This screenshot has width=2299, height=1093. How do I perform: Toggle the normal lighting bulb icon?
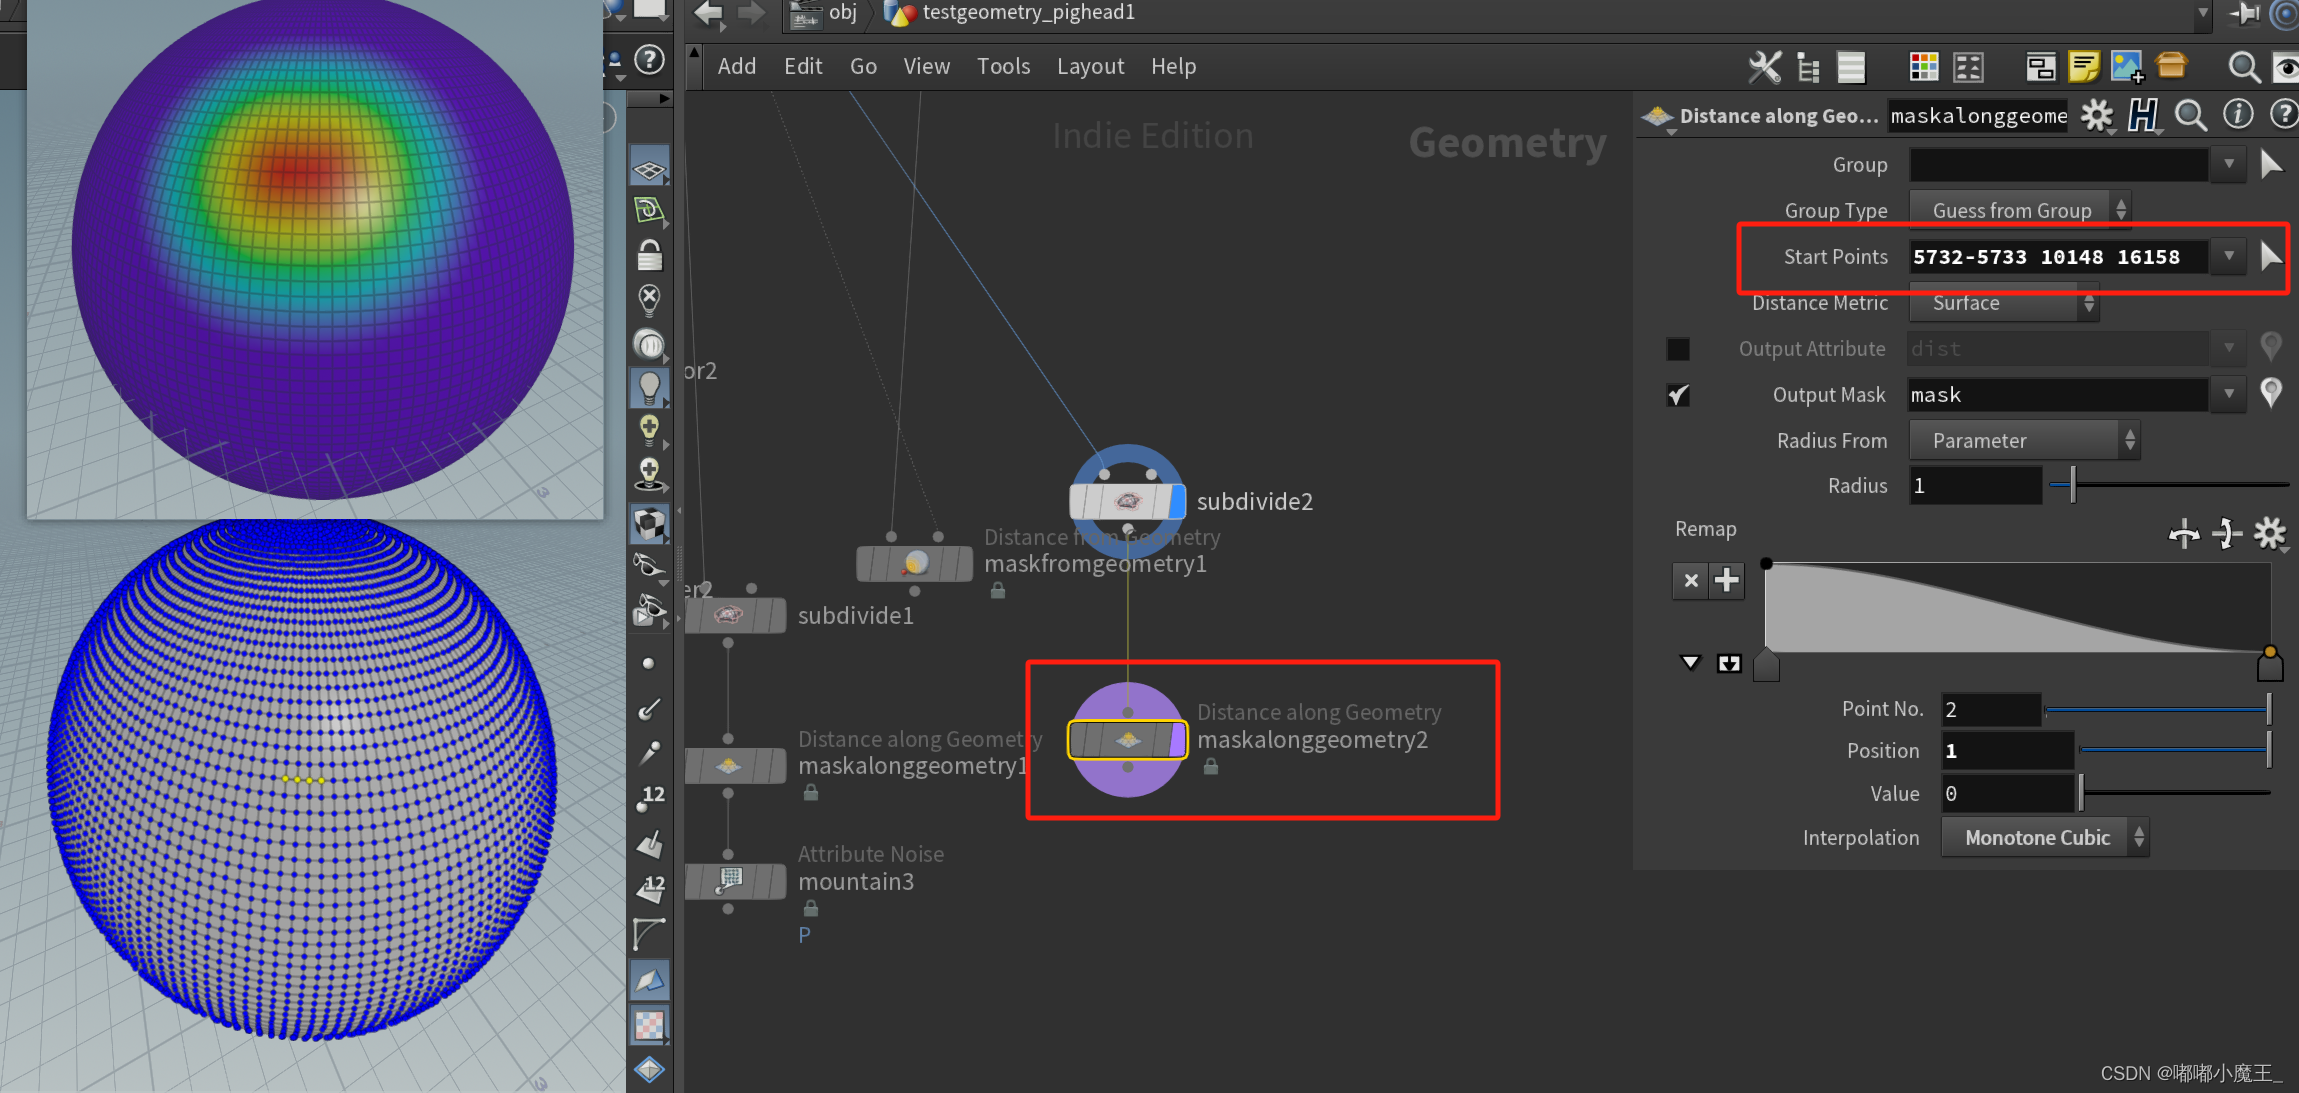coord(649,388)
